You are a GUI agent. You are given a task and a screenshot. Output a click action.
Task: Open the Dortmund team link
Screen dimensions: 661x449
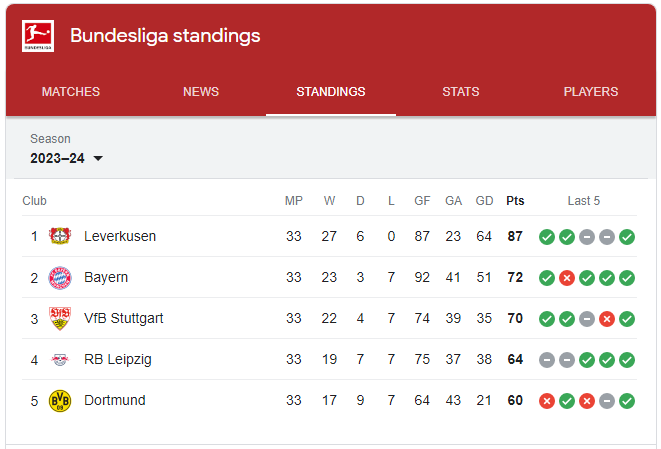[x=115, y=400]
